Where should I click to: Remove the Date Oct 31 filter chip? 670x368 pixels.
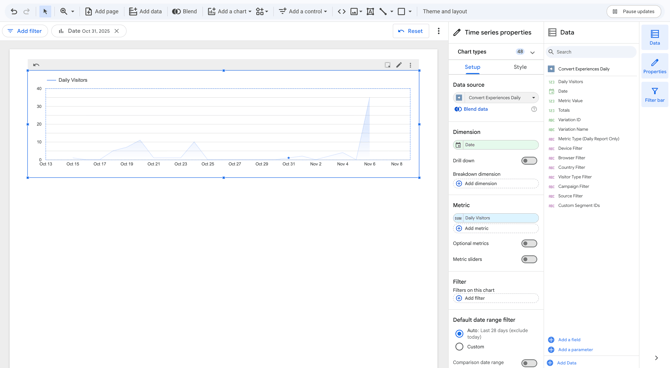coord(117,31)
